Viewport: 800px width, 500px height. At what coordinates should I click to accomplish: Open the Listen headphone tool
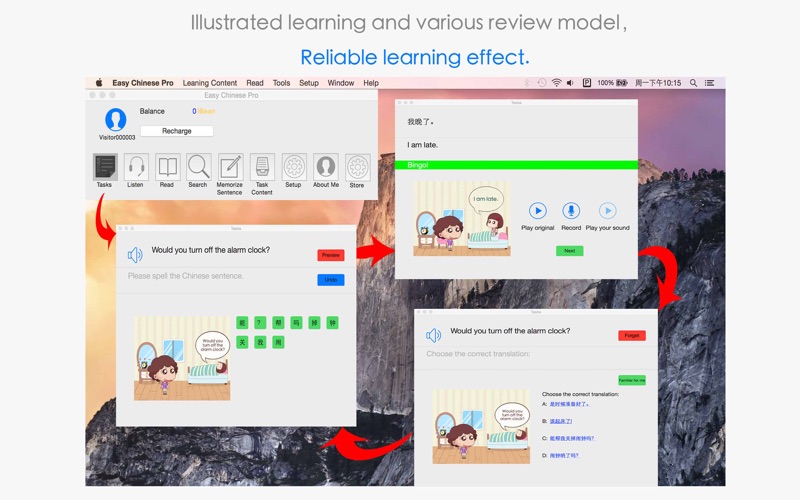pyautogui.click(x=136, y=167)
